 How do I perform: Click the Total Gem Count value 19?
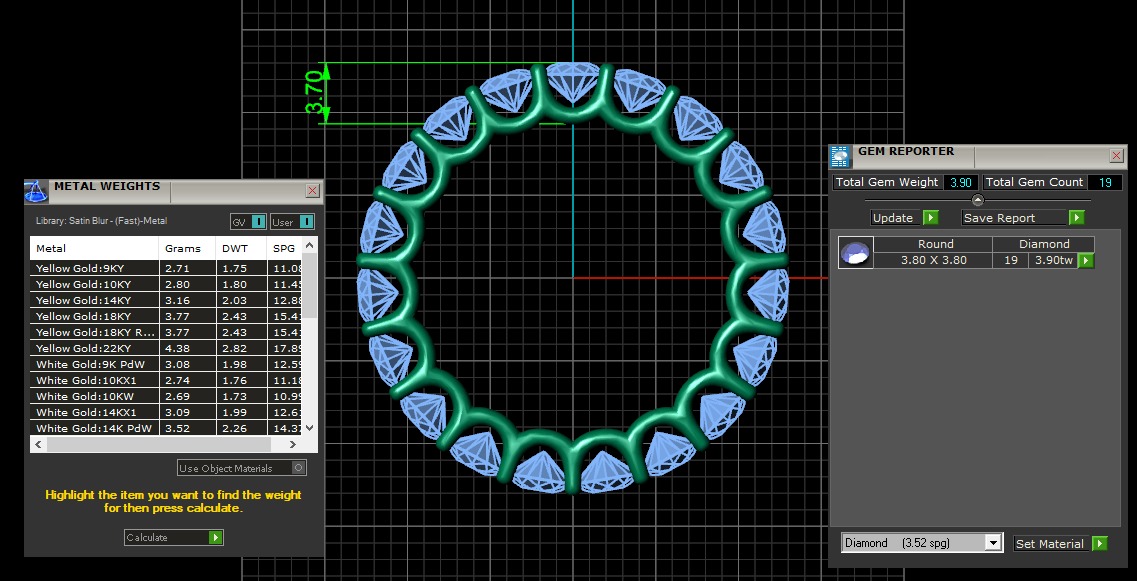(x=1105, y=182)
